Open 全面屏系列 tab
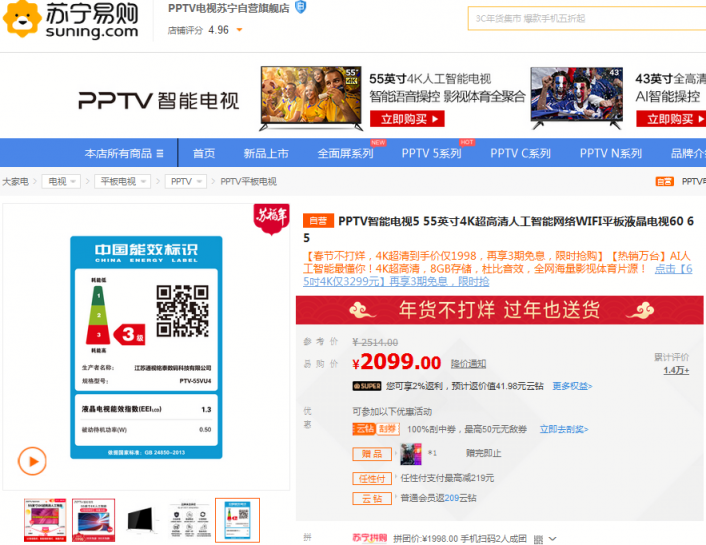This screenshot has height=545, width=706. [x=345, y=154]
